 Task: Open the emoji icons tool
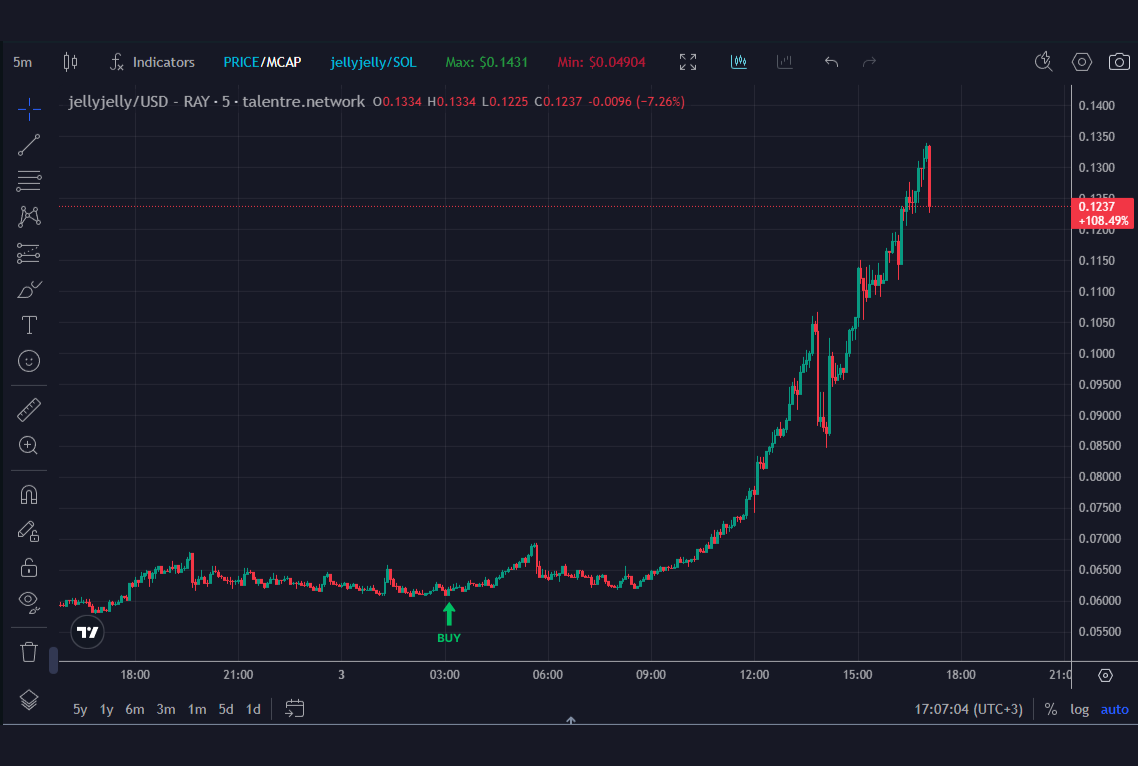[x=29, y=361]
